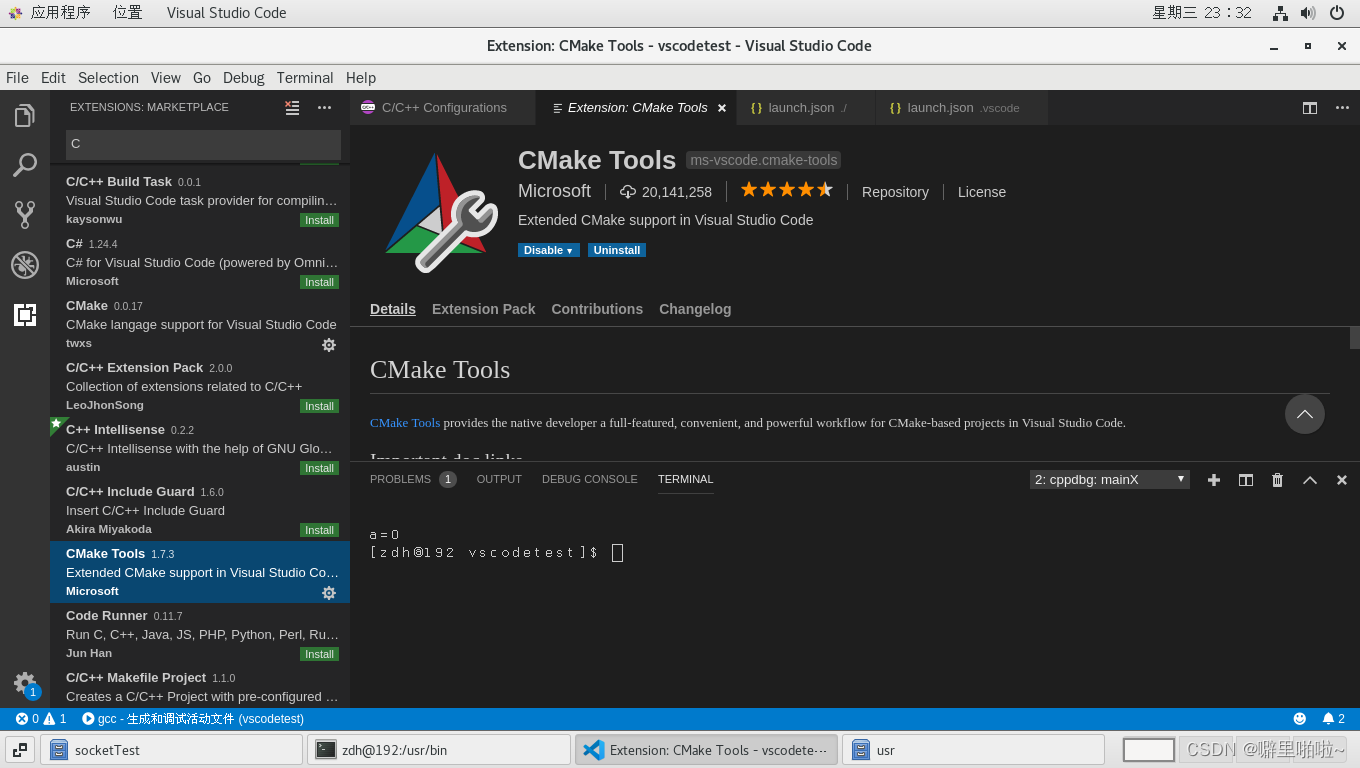The height and width of the screenshot is (768, 1360).
Task: Open network icon in system tray
Action: 1280,13
